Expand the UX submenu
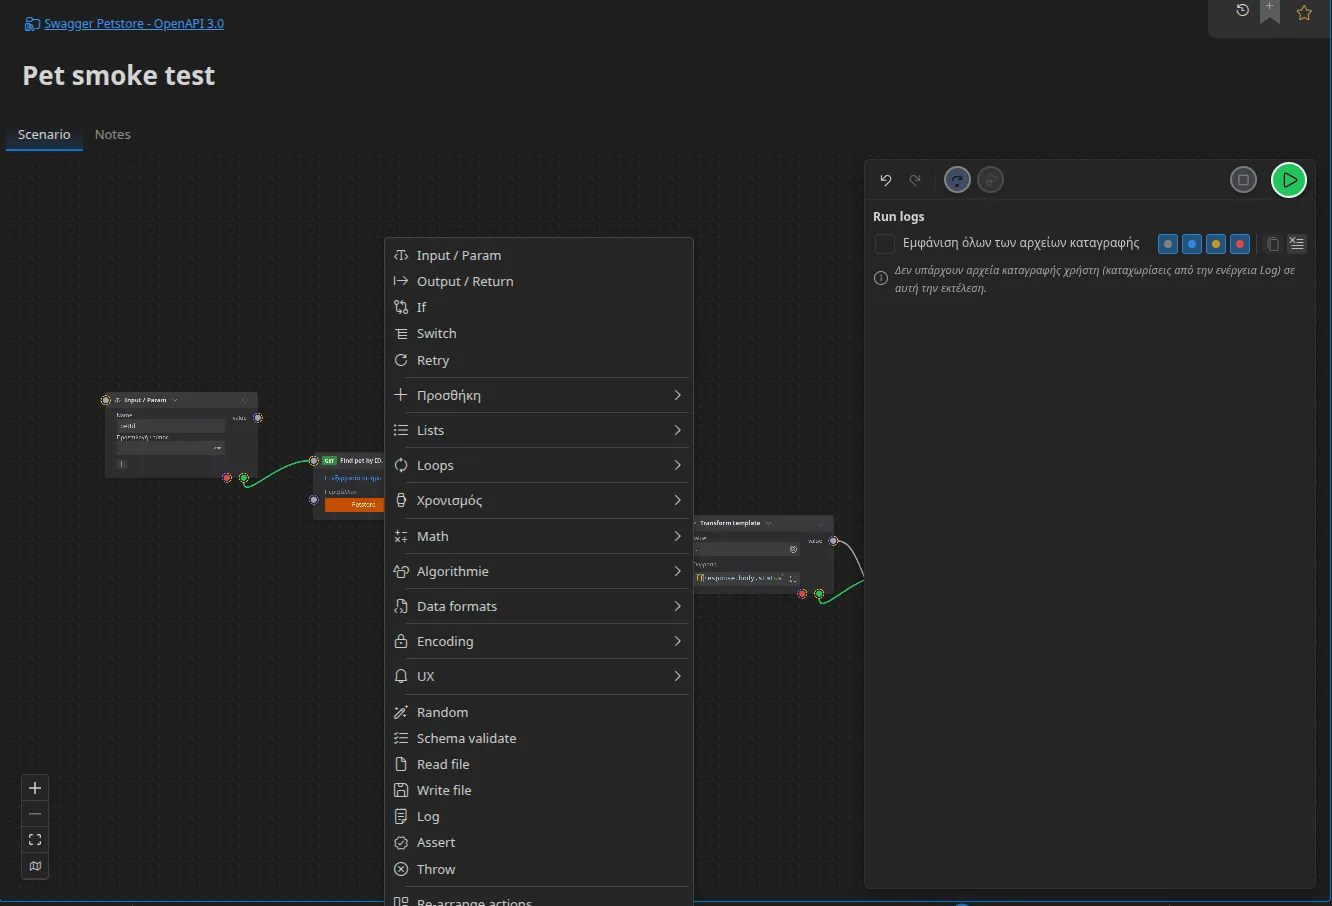 click(538, 676)
